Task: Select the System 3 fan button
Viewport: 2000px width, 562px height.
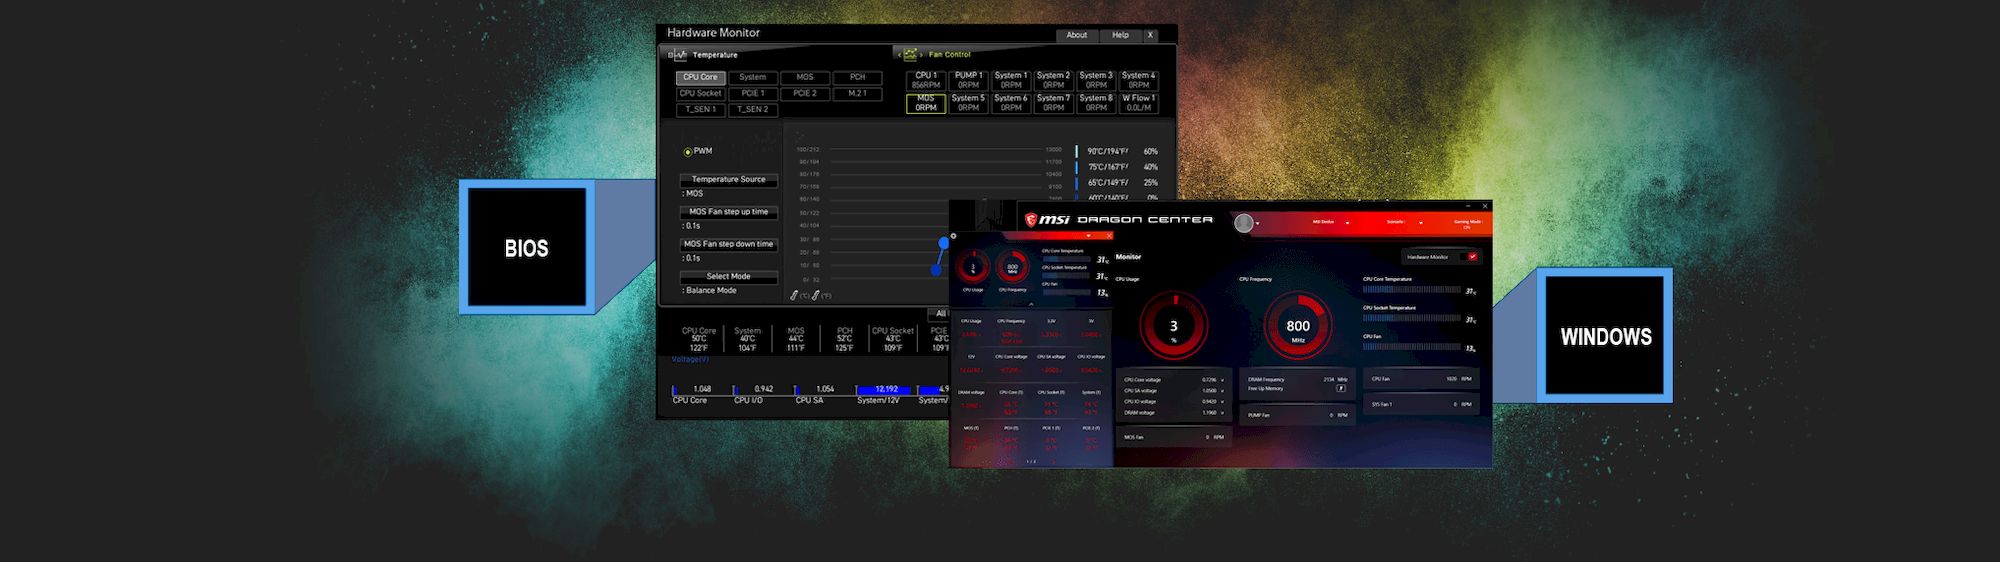Action: [x=1096, y=80]
